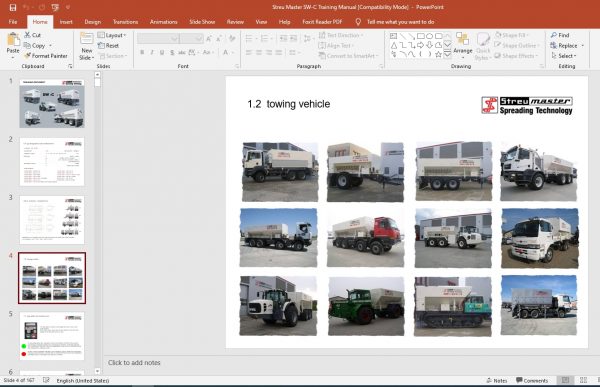Switch to the Slide Show tab

202,22
